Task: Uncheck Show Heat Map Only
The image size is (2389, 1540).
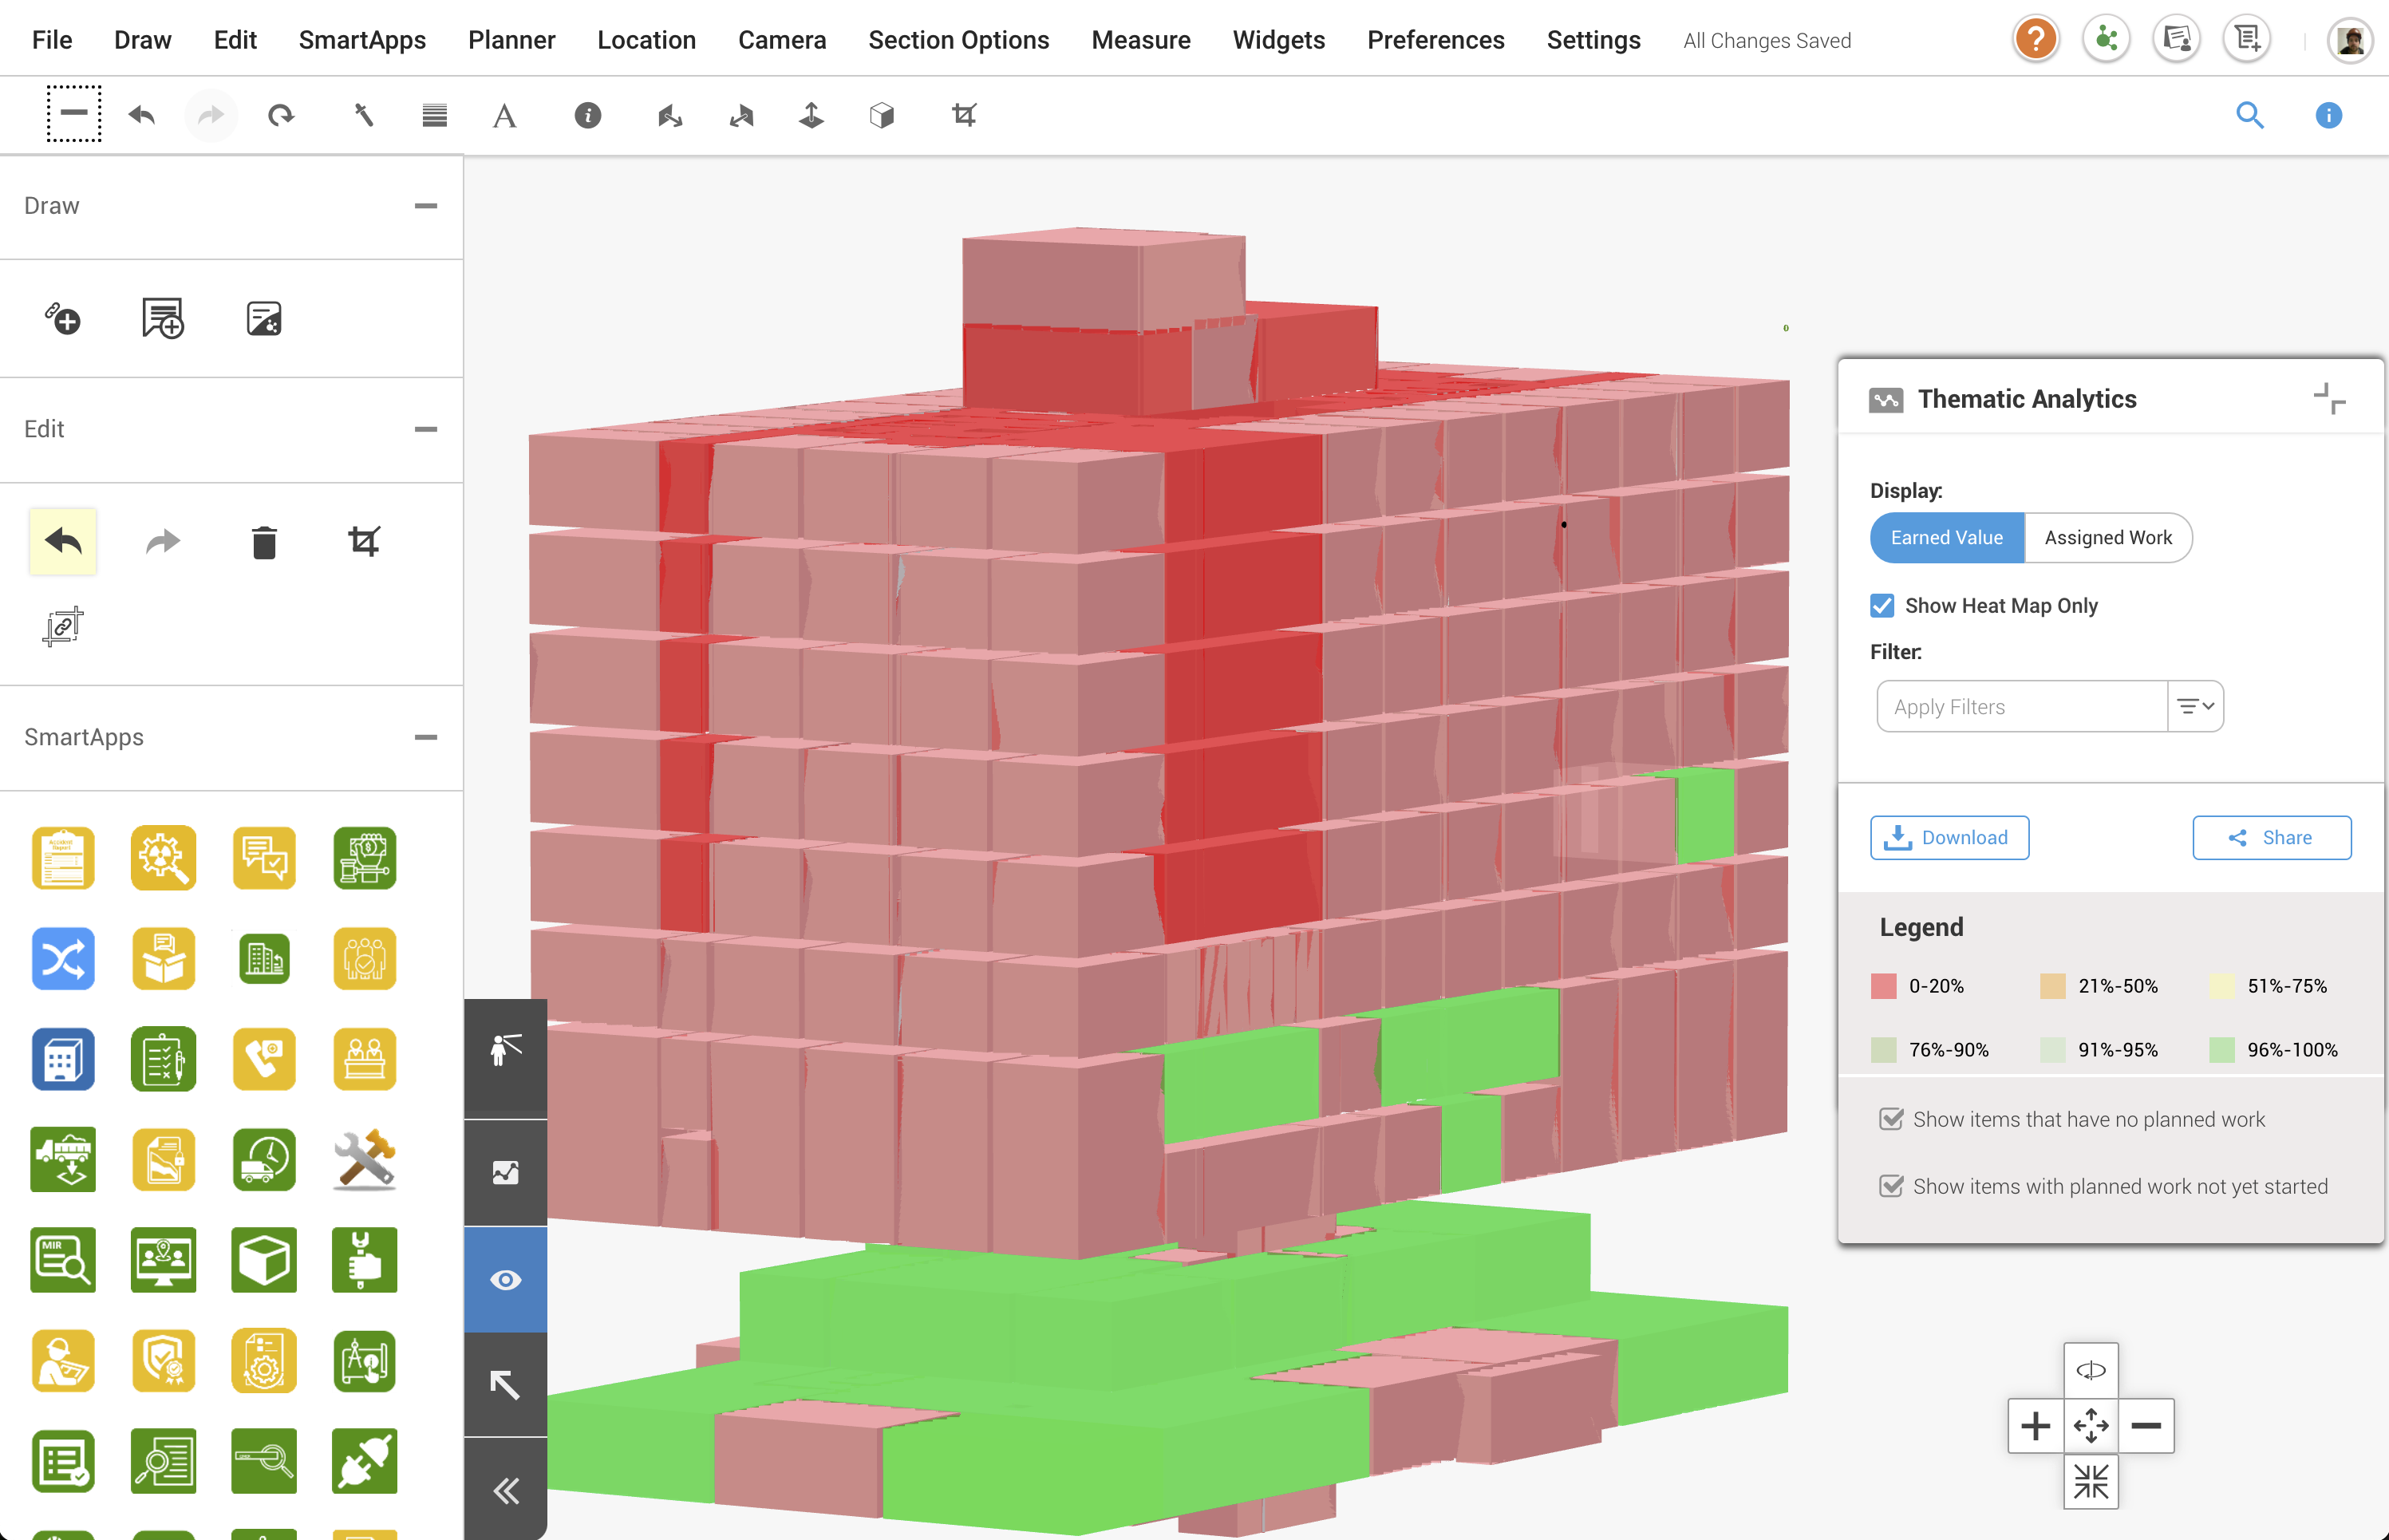Action: click(x=1882, y=606)
